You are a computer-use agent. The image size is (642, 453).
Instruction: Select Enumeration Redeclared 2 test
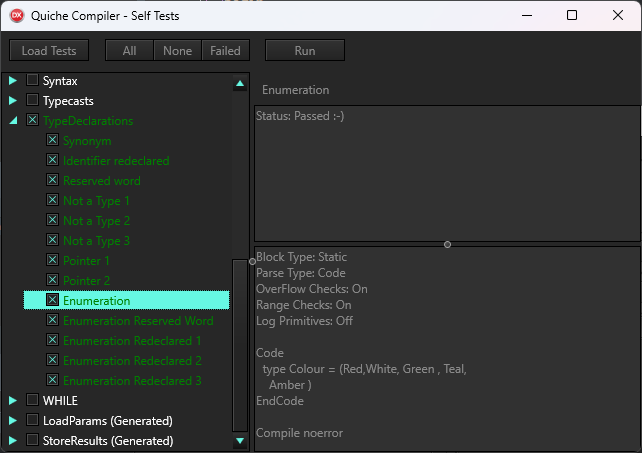[x=132, y=361]
